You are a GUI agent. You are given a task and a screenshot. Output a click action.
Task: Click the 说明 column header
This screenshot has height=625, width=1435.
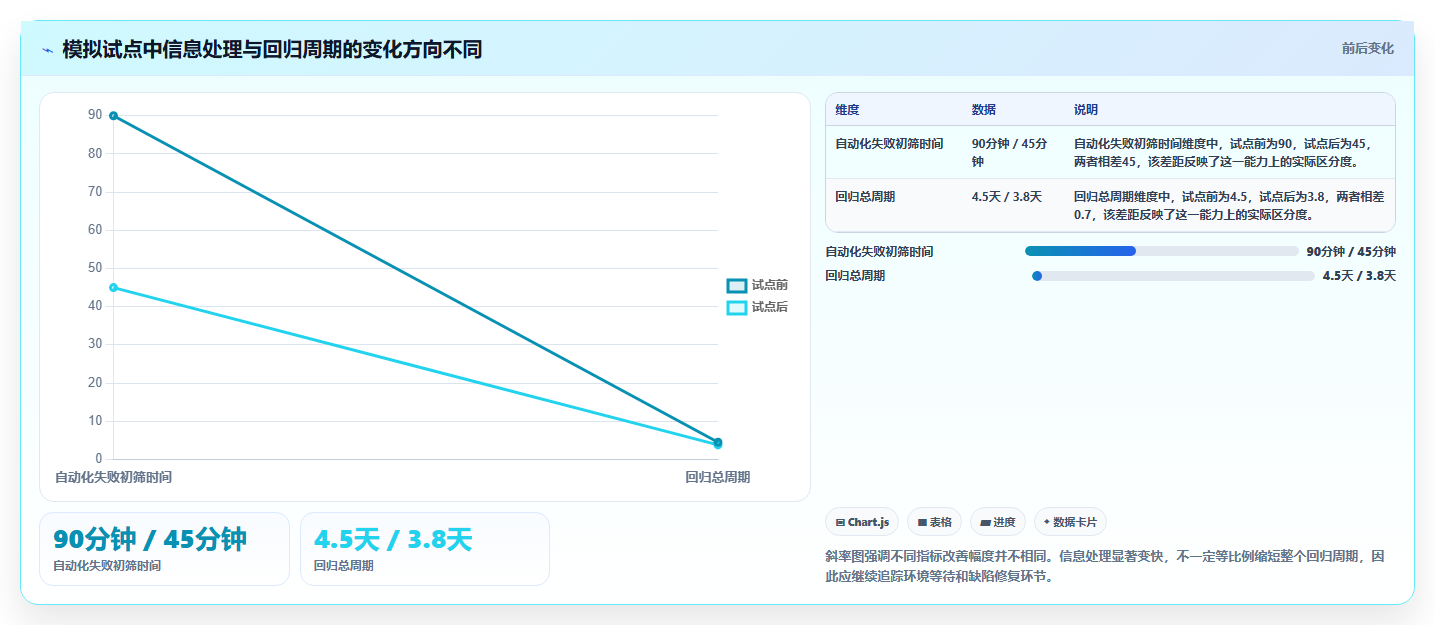[x=1086, y=110]
